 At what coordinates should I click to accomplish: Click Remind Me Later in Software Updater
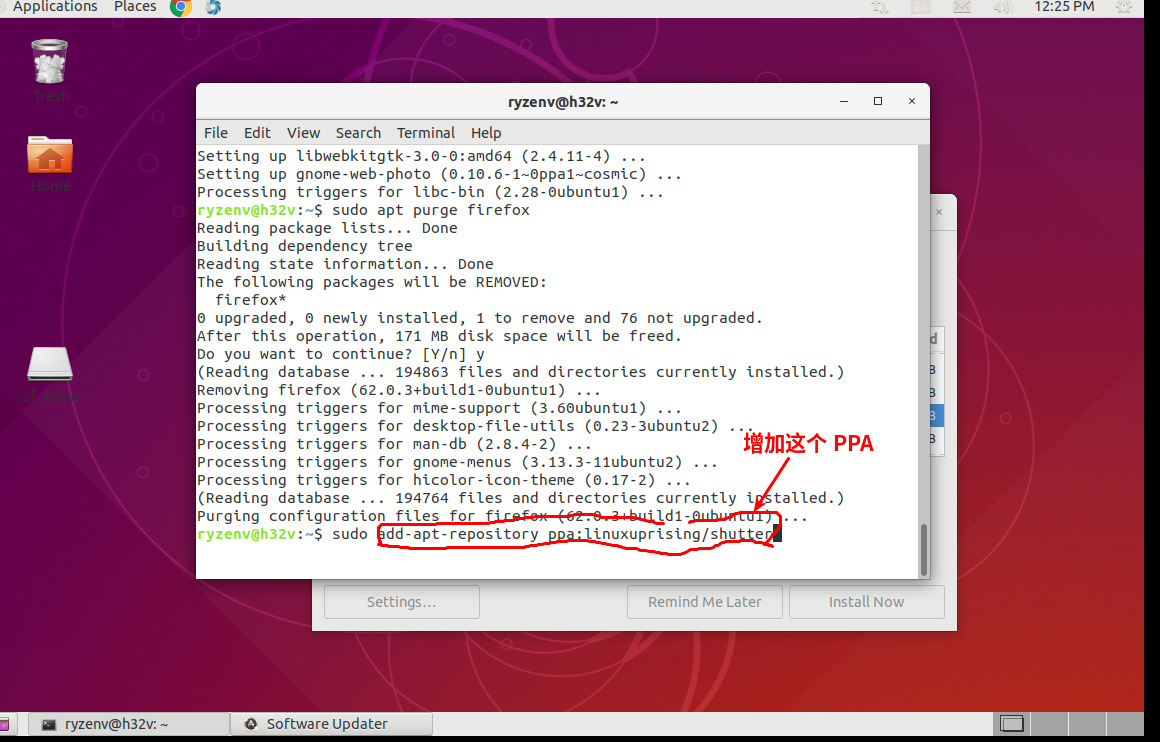point(705,602)
